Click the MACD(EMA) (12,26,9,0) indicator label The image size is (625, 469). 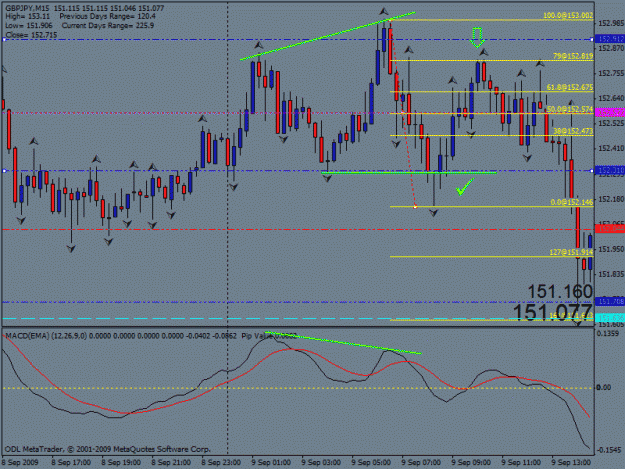(46, 336)
